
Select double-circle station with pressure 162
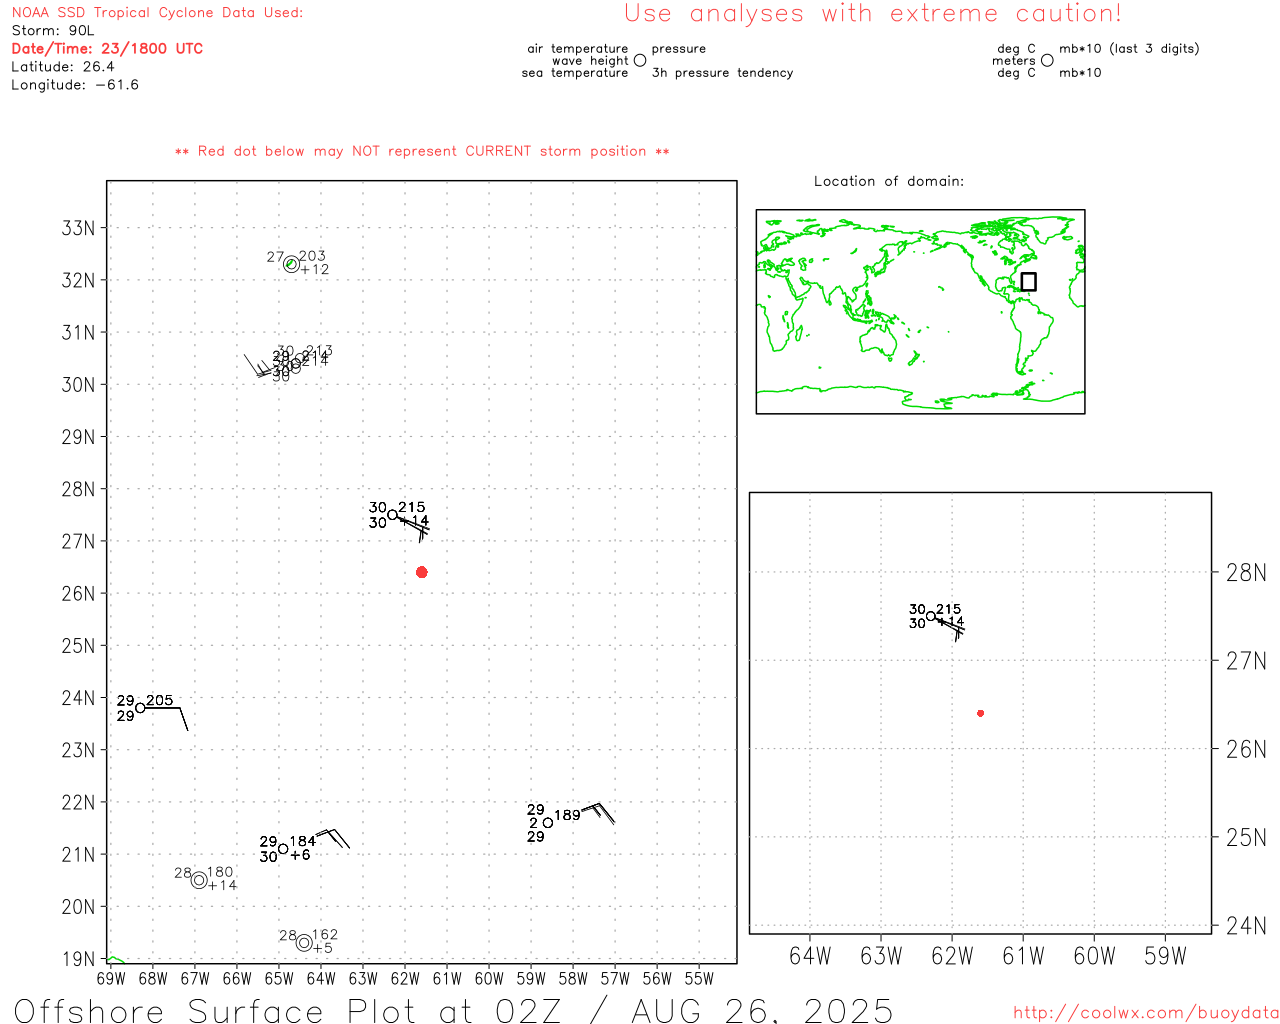[x=304, y=942]
